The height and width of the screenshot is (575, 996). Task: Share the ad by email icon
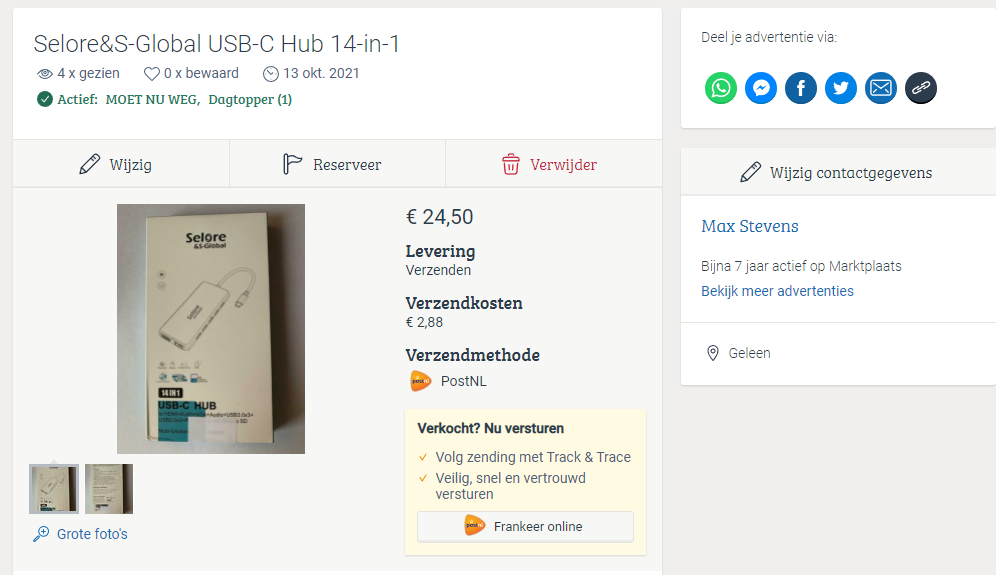pos(880,88)
